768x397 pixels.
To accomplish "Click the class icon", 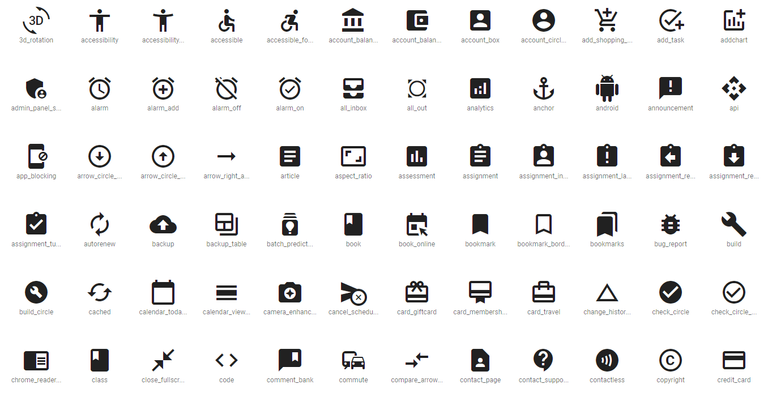I will (99, 360).
